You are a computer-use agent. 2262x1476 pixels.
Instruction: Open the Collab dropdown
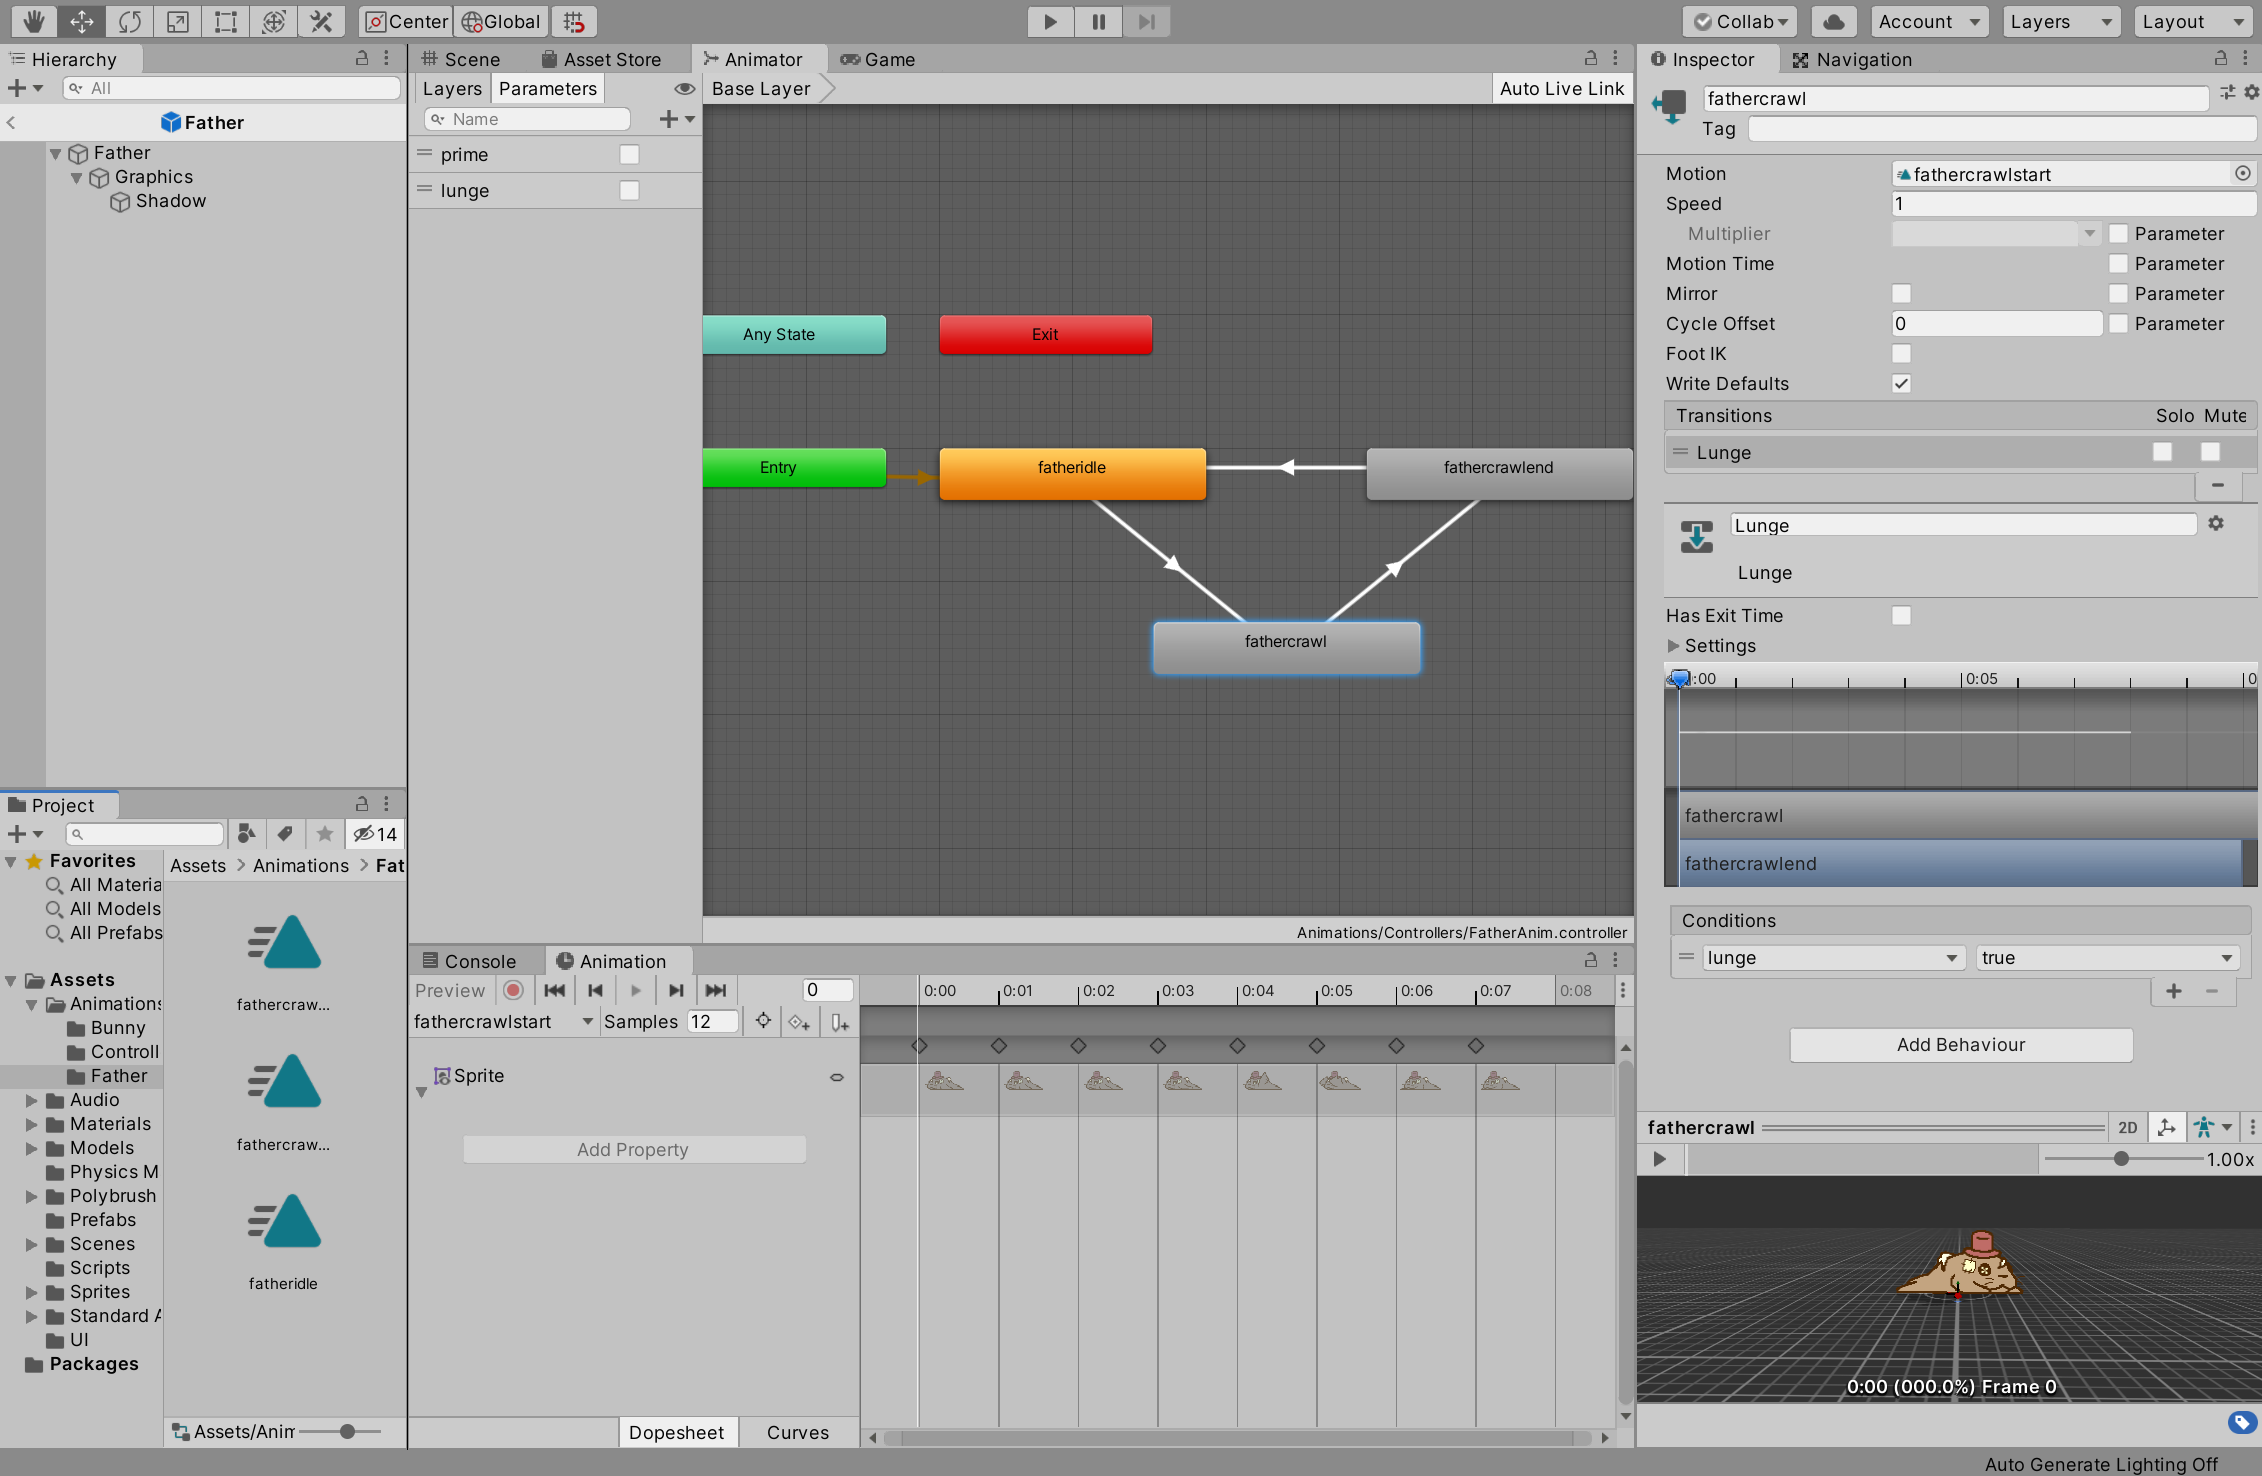coord(1740,21)
